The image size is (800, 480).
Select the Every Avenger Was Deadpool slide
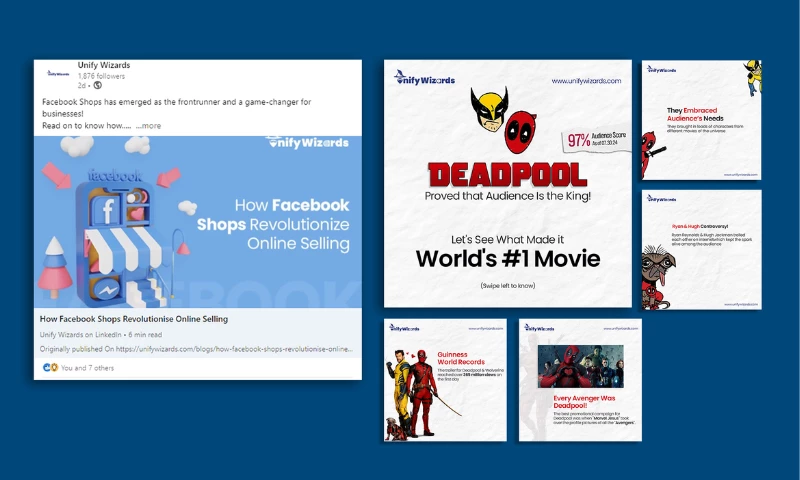coord(580,380)
